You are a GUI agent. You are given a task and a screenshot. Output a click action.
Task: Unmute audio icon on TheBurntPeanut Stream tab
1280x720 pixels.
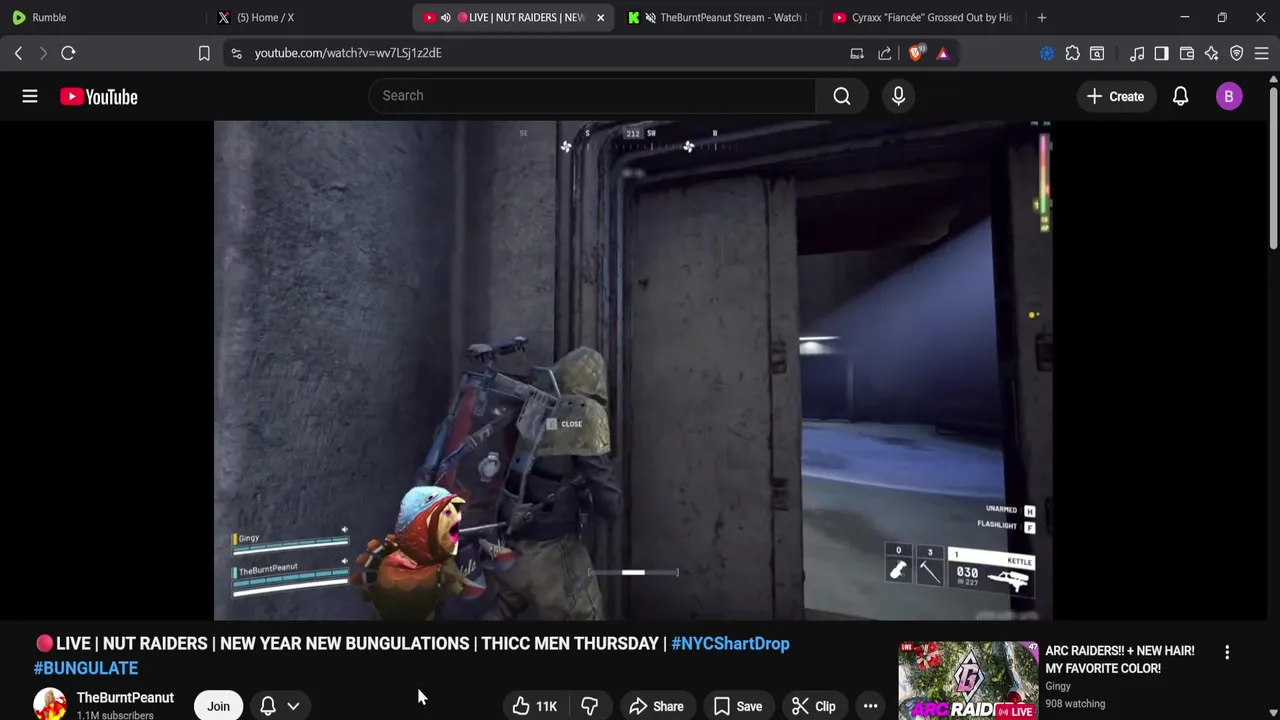(x=651, y=17)
